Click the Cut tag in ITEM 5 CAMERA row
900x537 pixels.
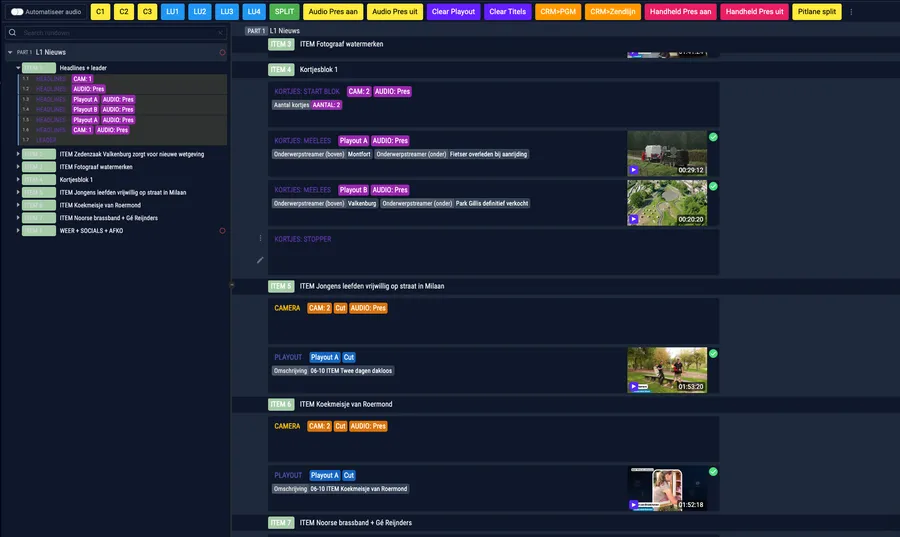(x=340, y=308)
